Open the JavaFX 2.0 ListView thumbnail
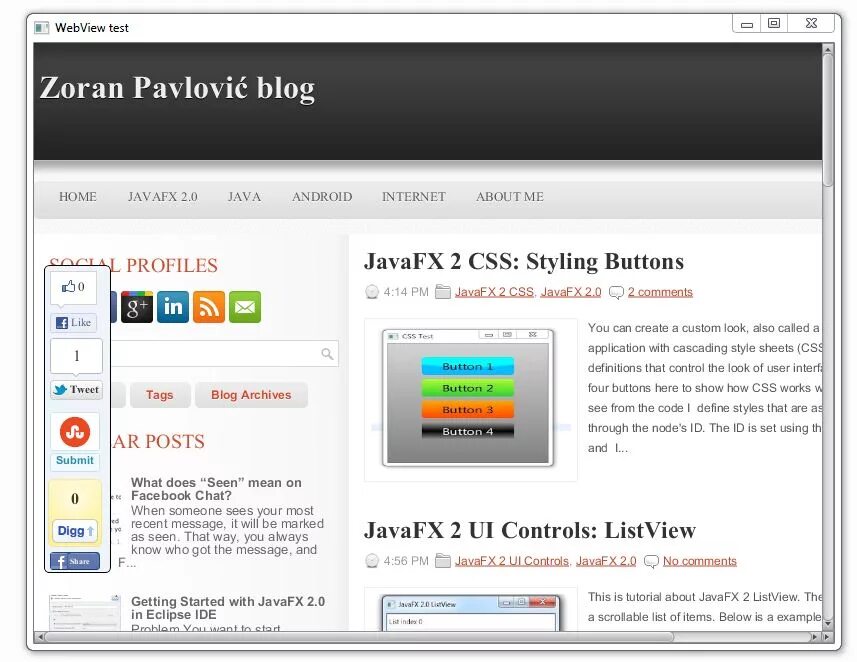 pyautogui.click(x=470, y=610)
